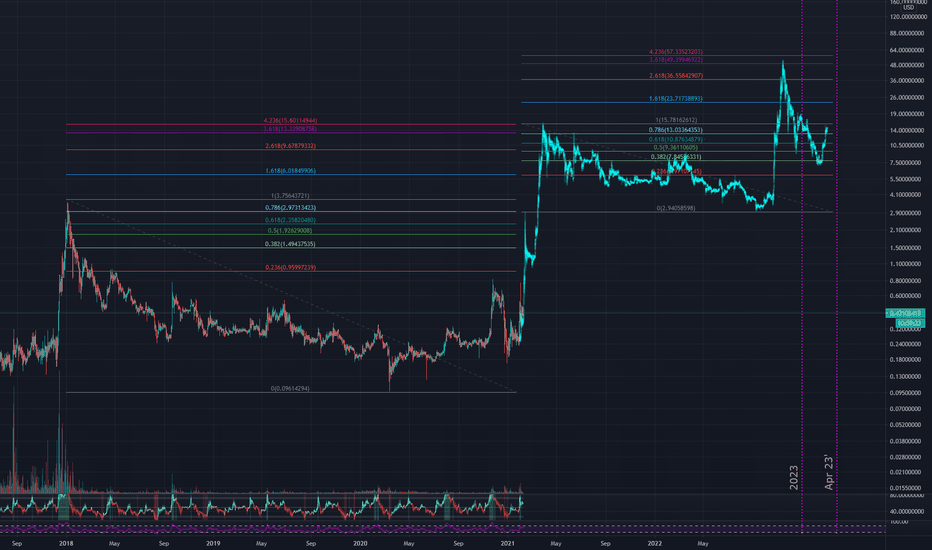Click the 1.618(6.01849906) extension label
This screenshot has height=550, width=932.
click(290, 171)
